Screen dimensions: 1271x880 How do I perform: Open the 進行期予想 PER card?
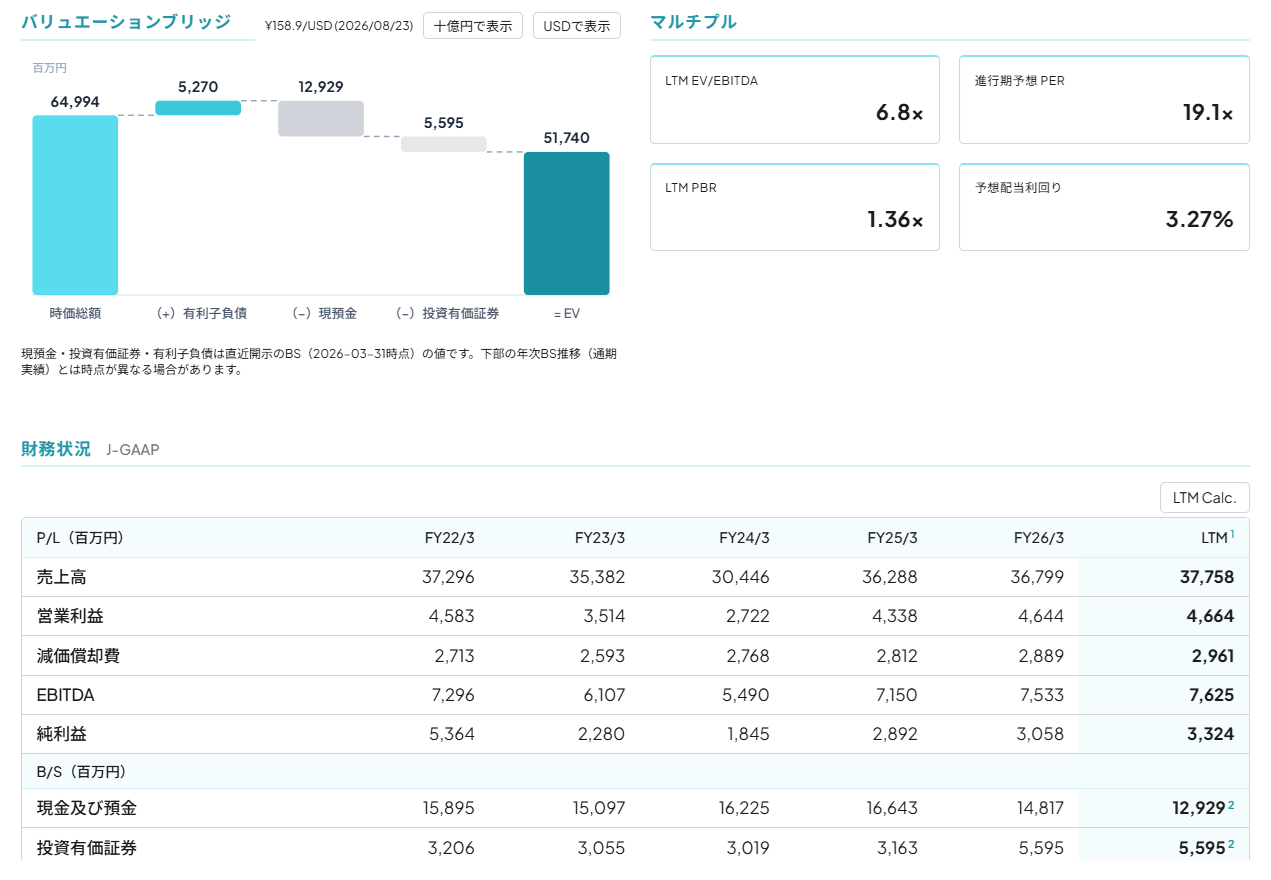pyautogui.click(x=1104, y=100)
